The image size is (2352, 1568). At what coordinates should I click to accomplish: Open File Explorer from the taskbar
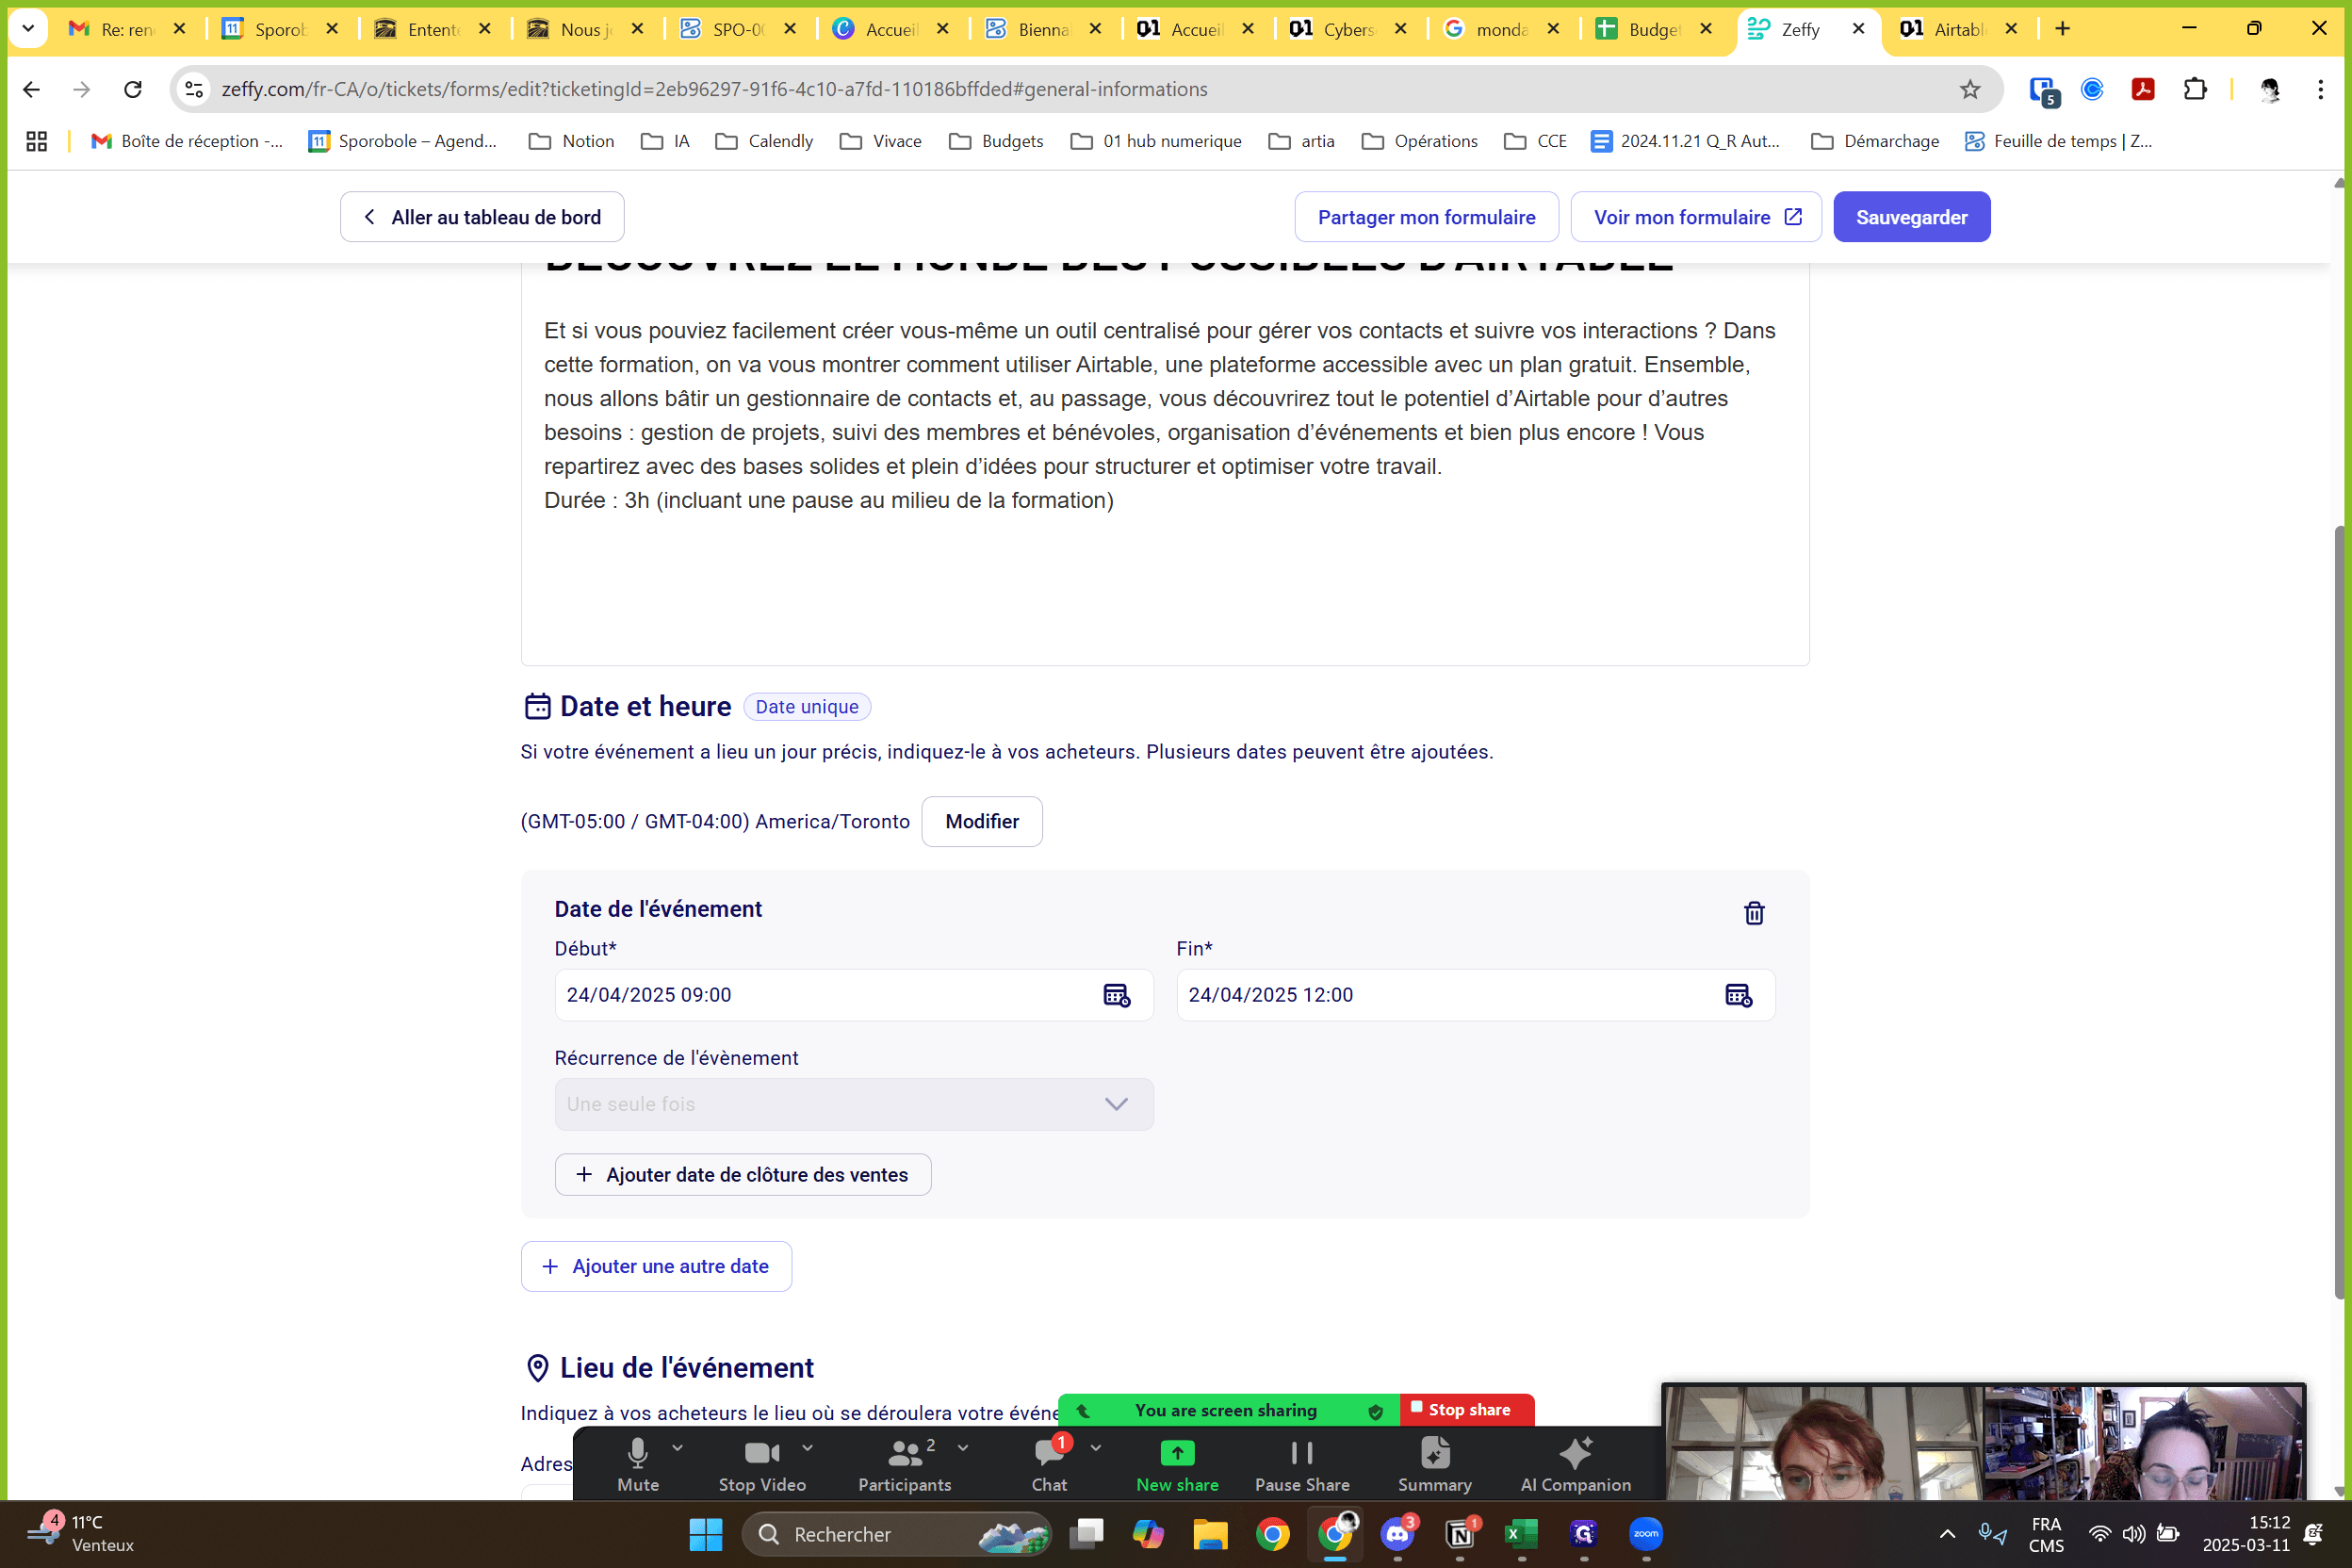tap(1210, 1534)
